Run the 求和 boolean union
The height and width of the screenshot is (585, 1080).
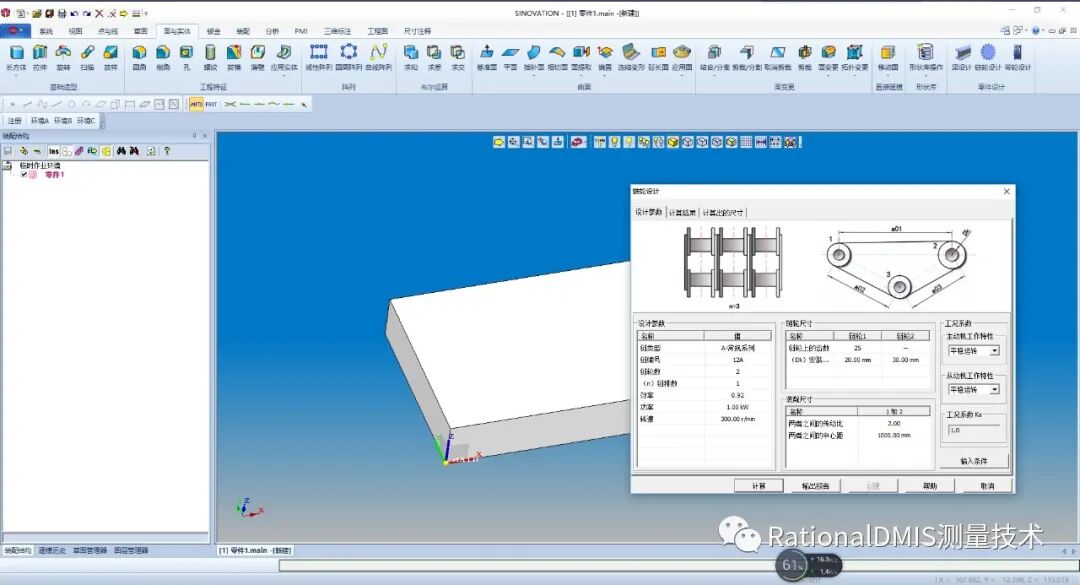tap(411, 57)
